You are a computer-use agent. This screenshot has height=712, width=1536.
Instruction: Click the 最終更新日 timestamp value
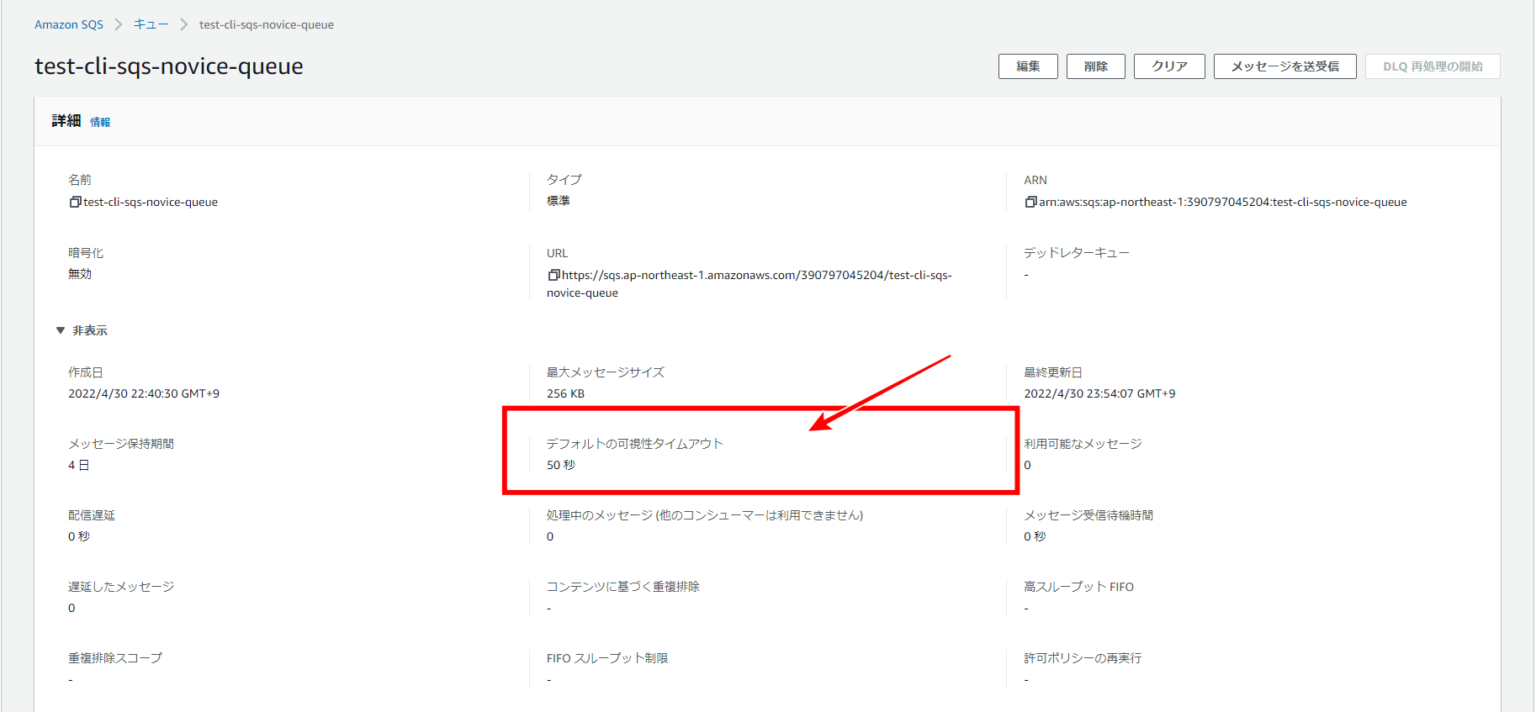(x=1099, y=393)
